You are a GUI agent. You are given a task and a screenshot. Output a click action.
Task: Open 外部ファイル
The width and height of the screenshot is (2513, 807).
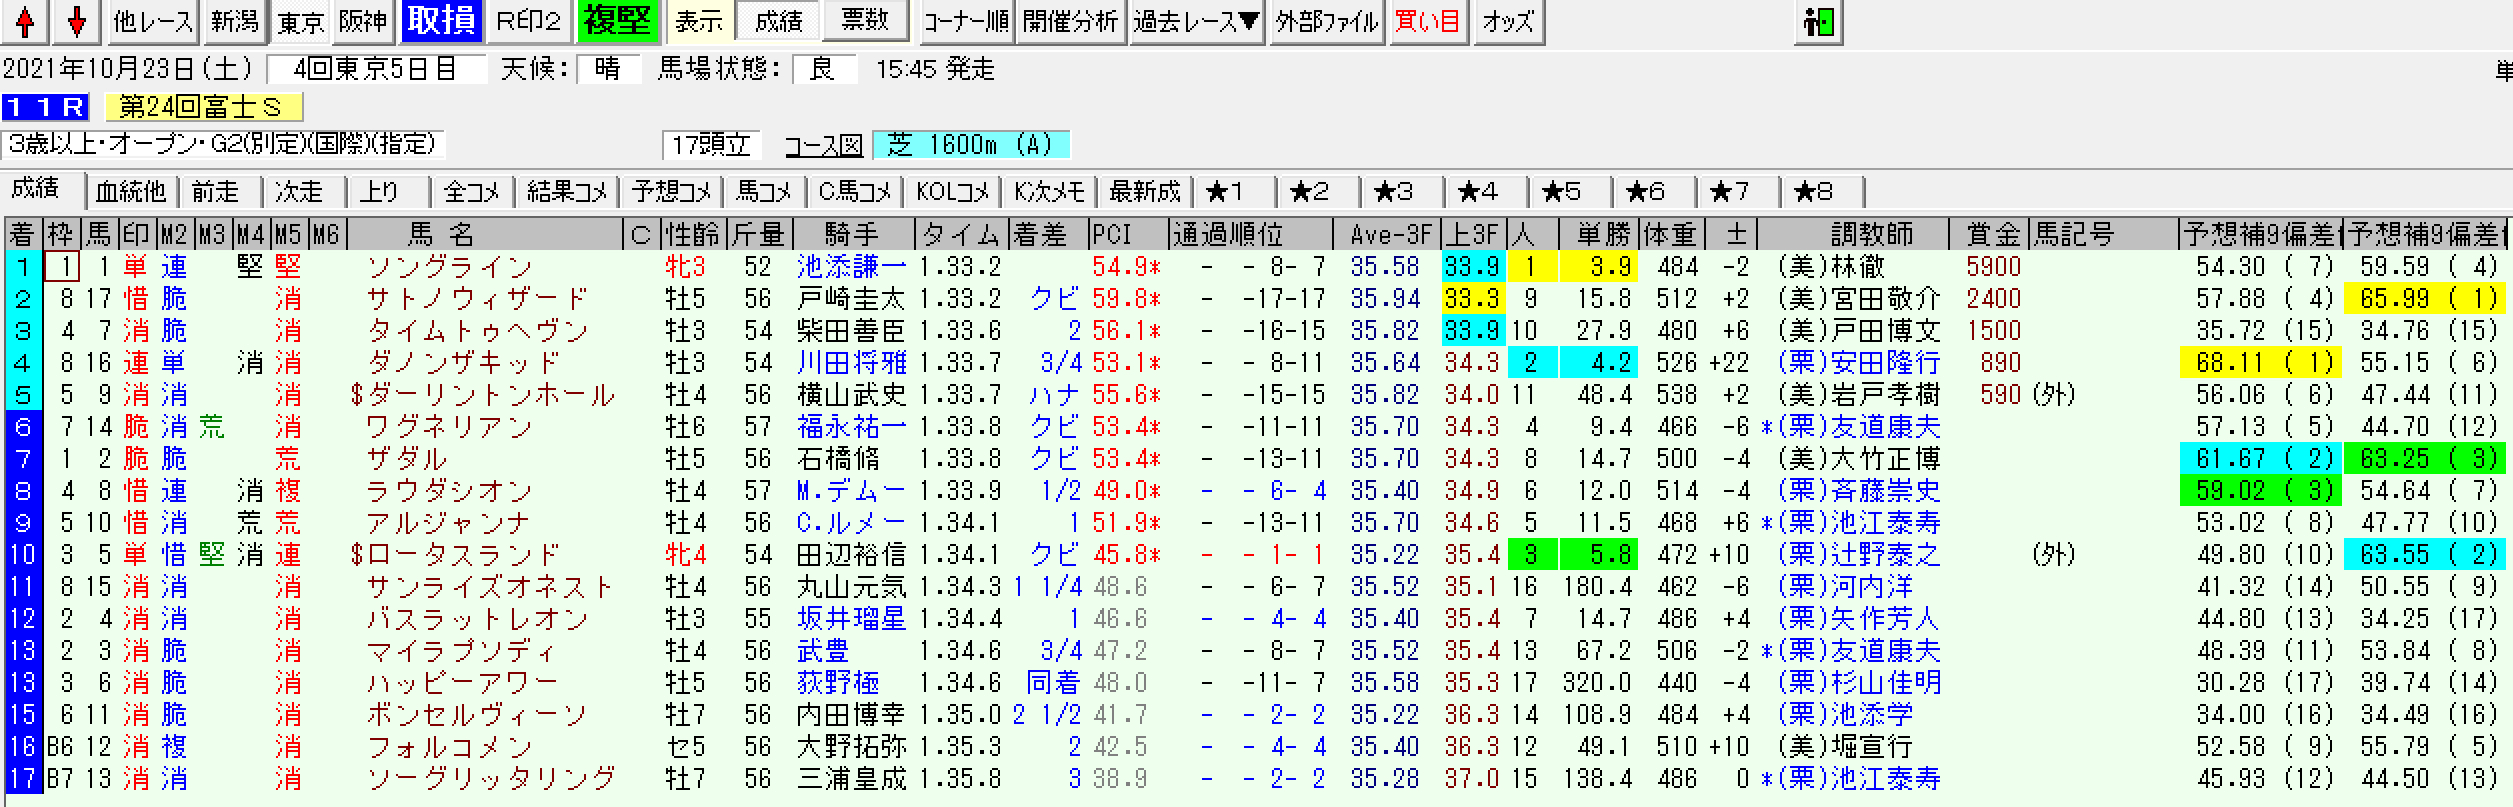coord(1327,21)
